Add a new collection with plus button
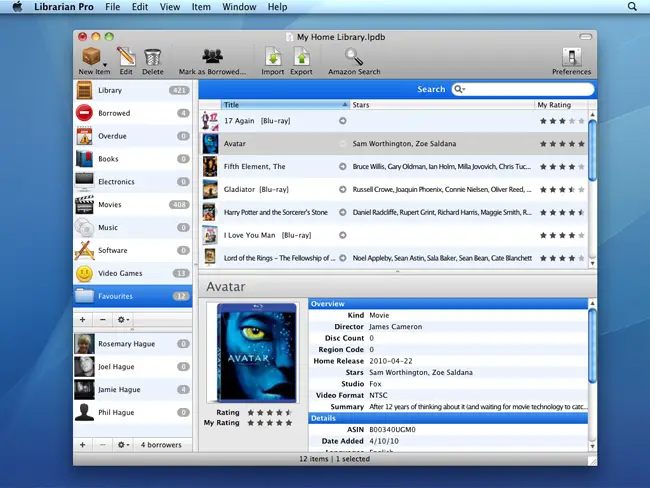650x488 pixels. [x=82, y=320]
